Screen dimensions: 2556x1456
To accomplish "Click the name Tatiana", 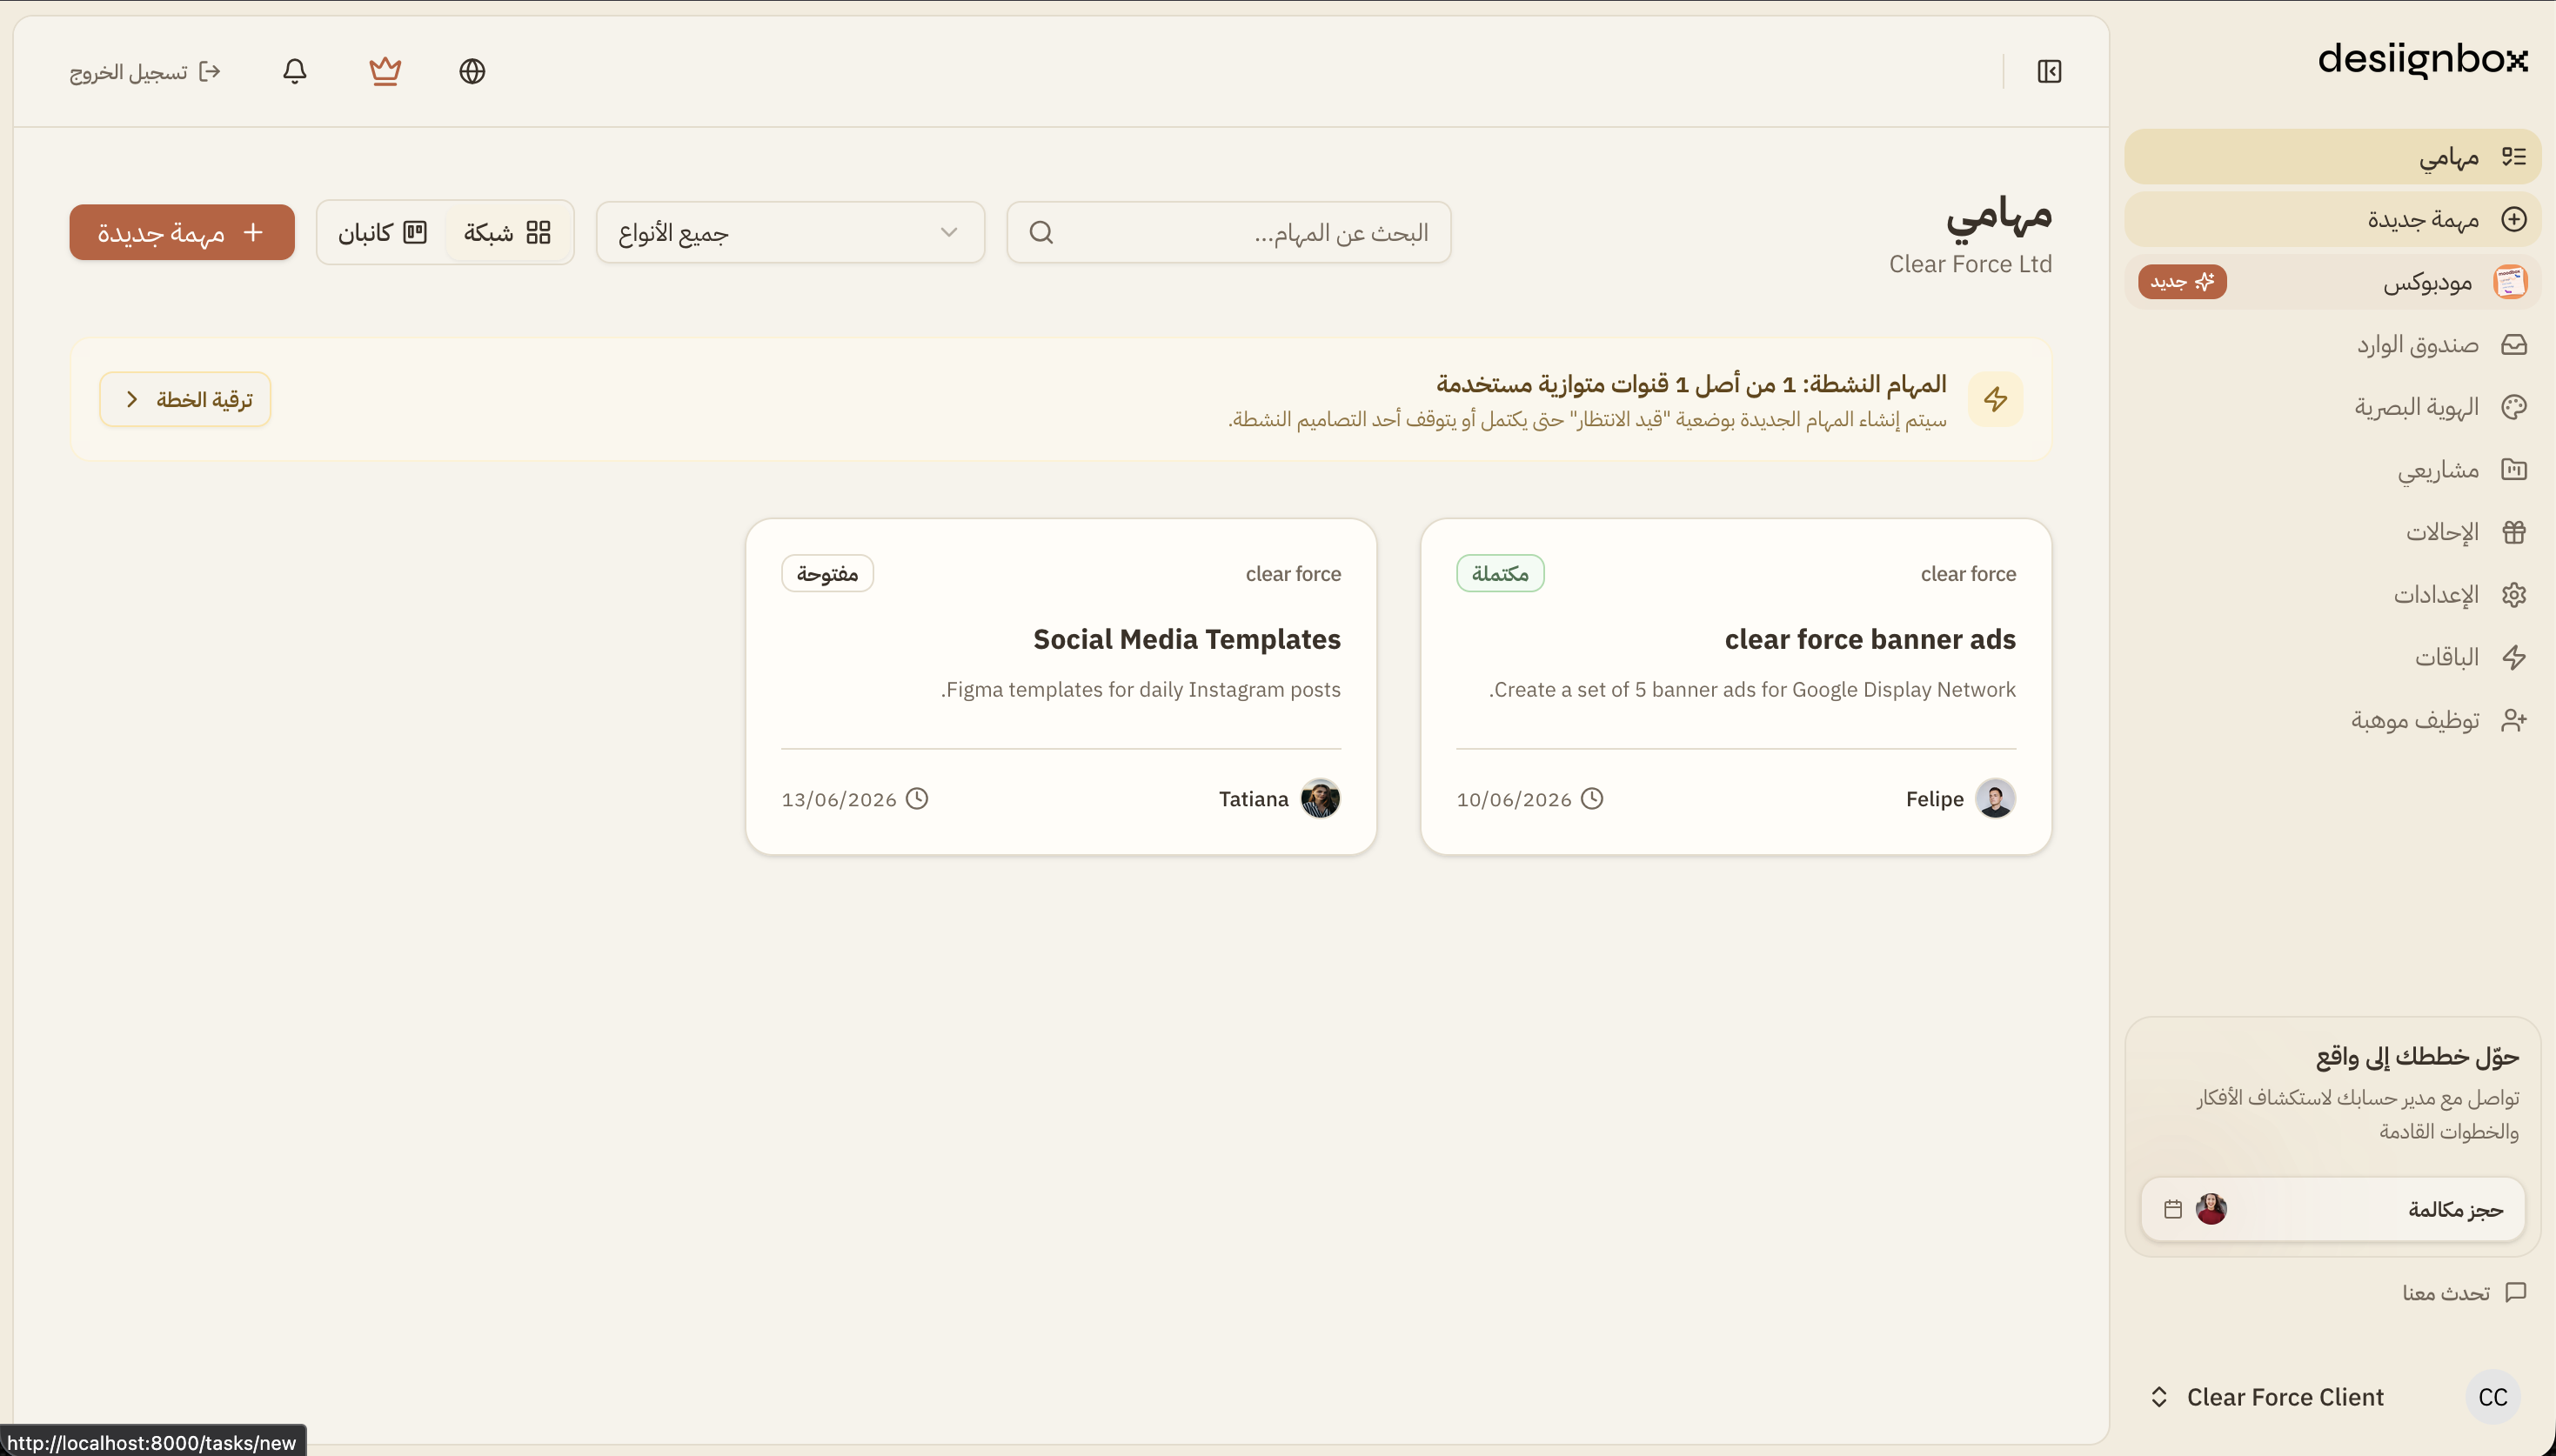I will 1253,799.
